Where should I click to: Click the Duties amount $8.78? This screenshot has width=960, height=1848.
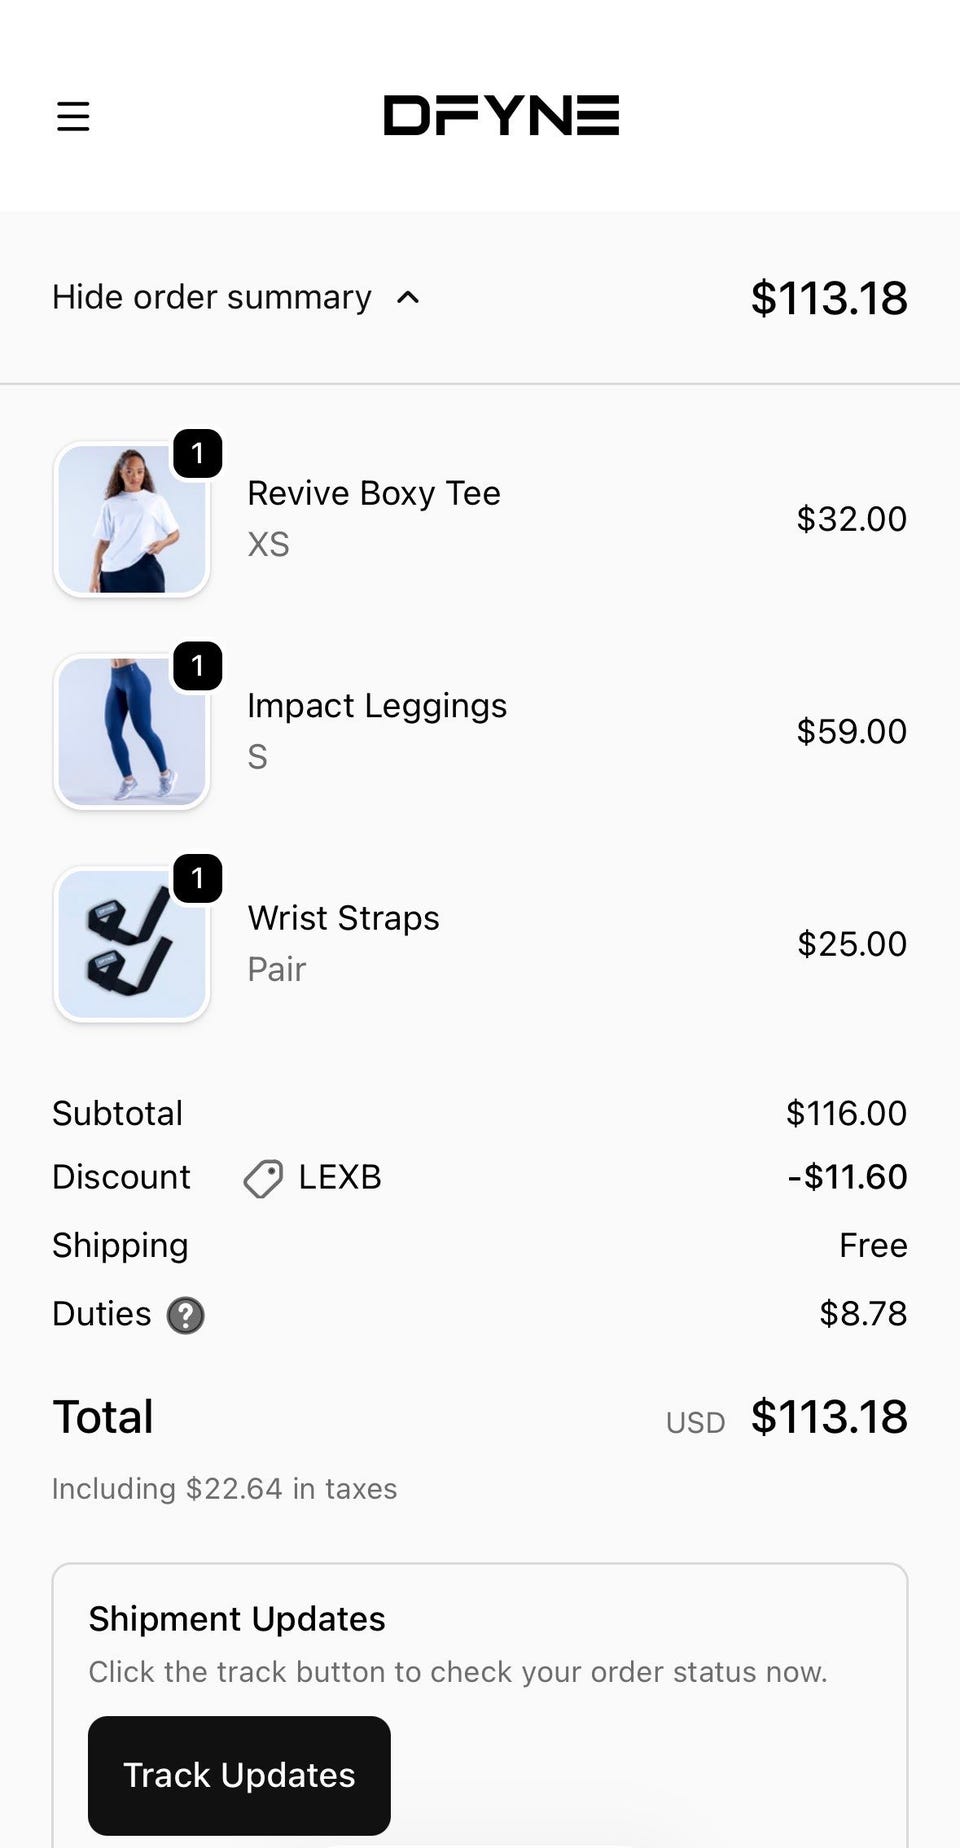click(863, 1313)
